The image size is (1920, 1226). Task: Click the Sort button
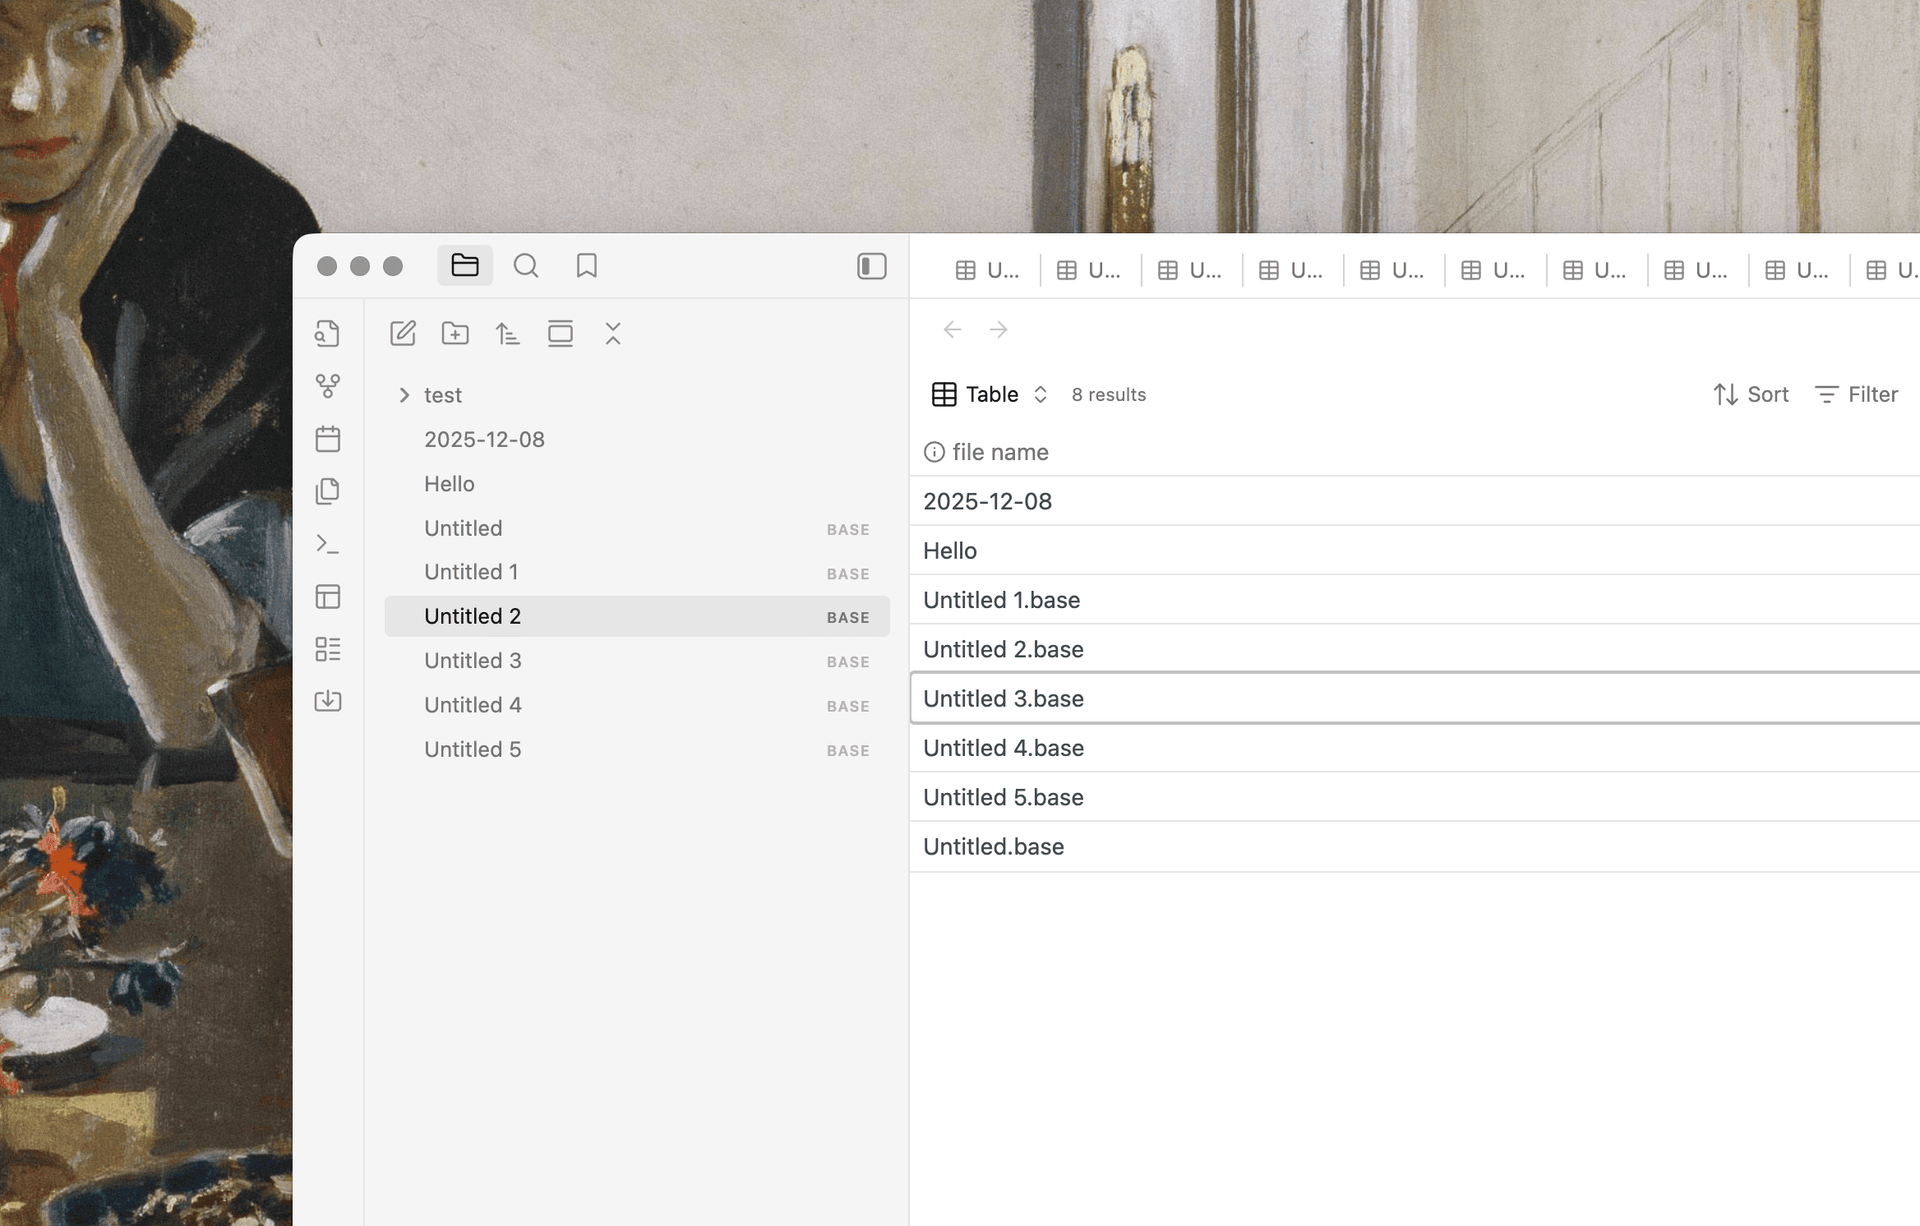(1751, 394)
